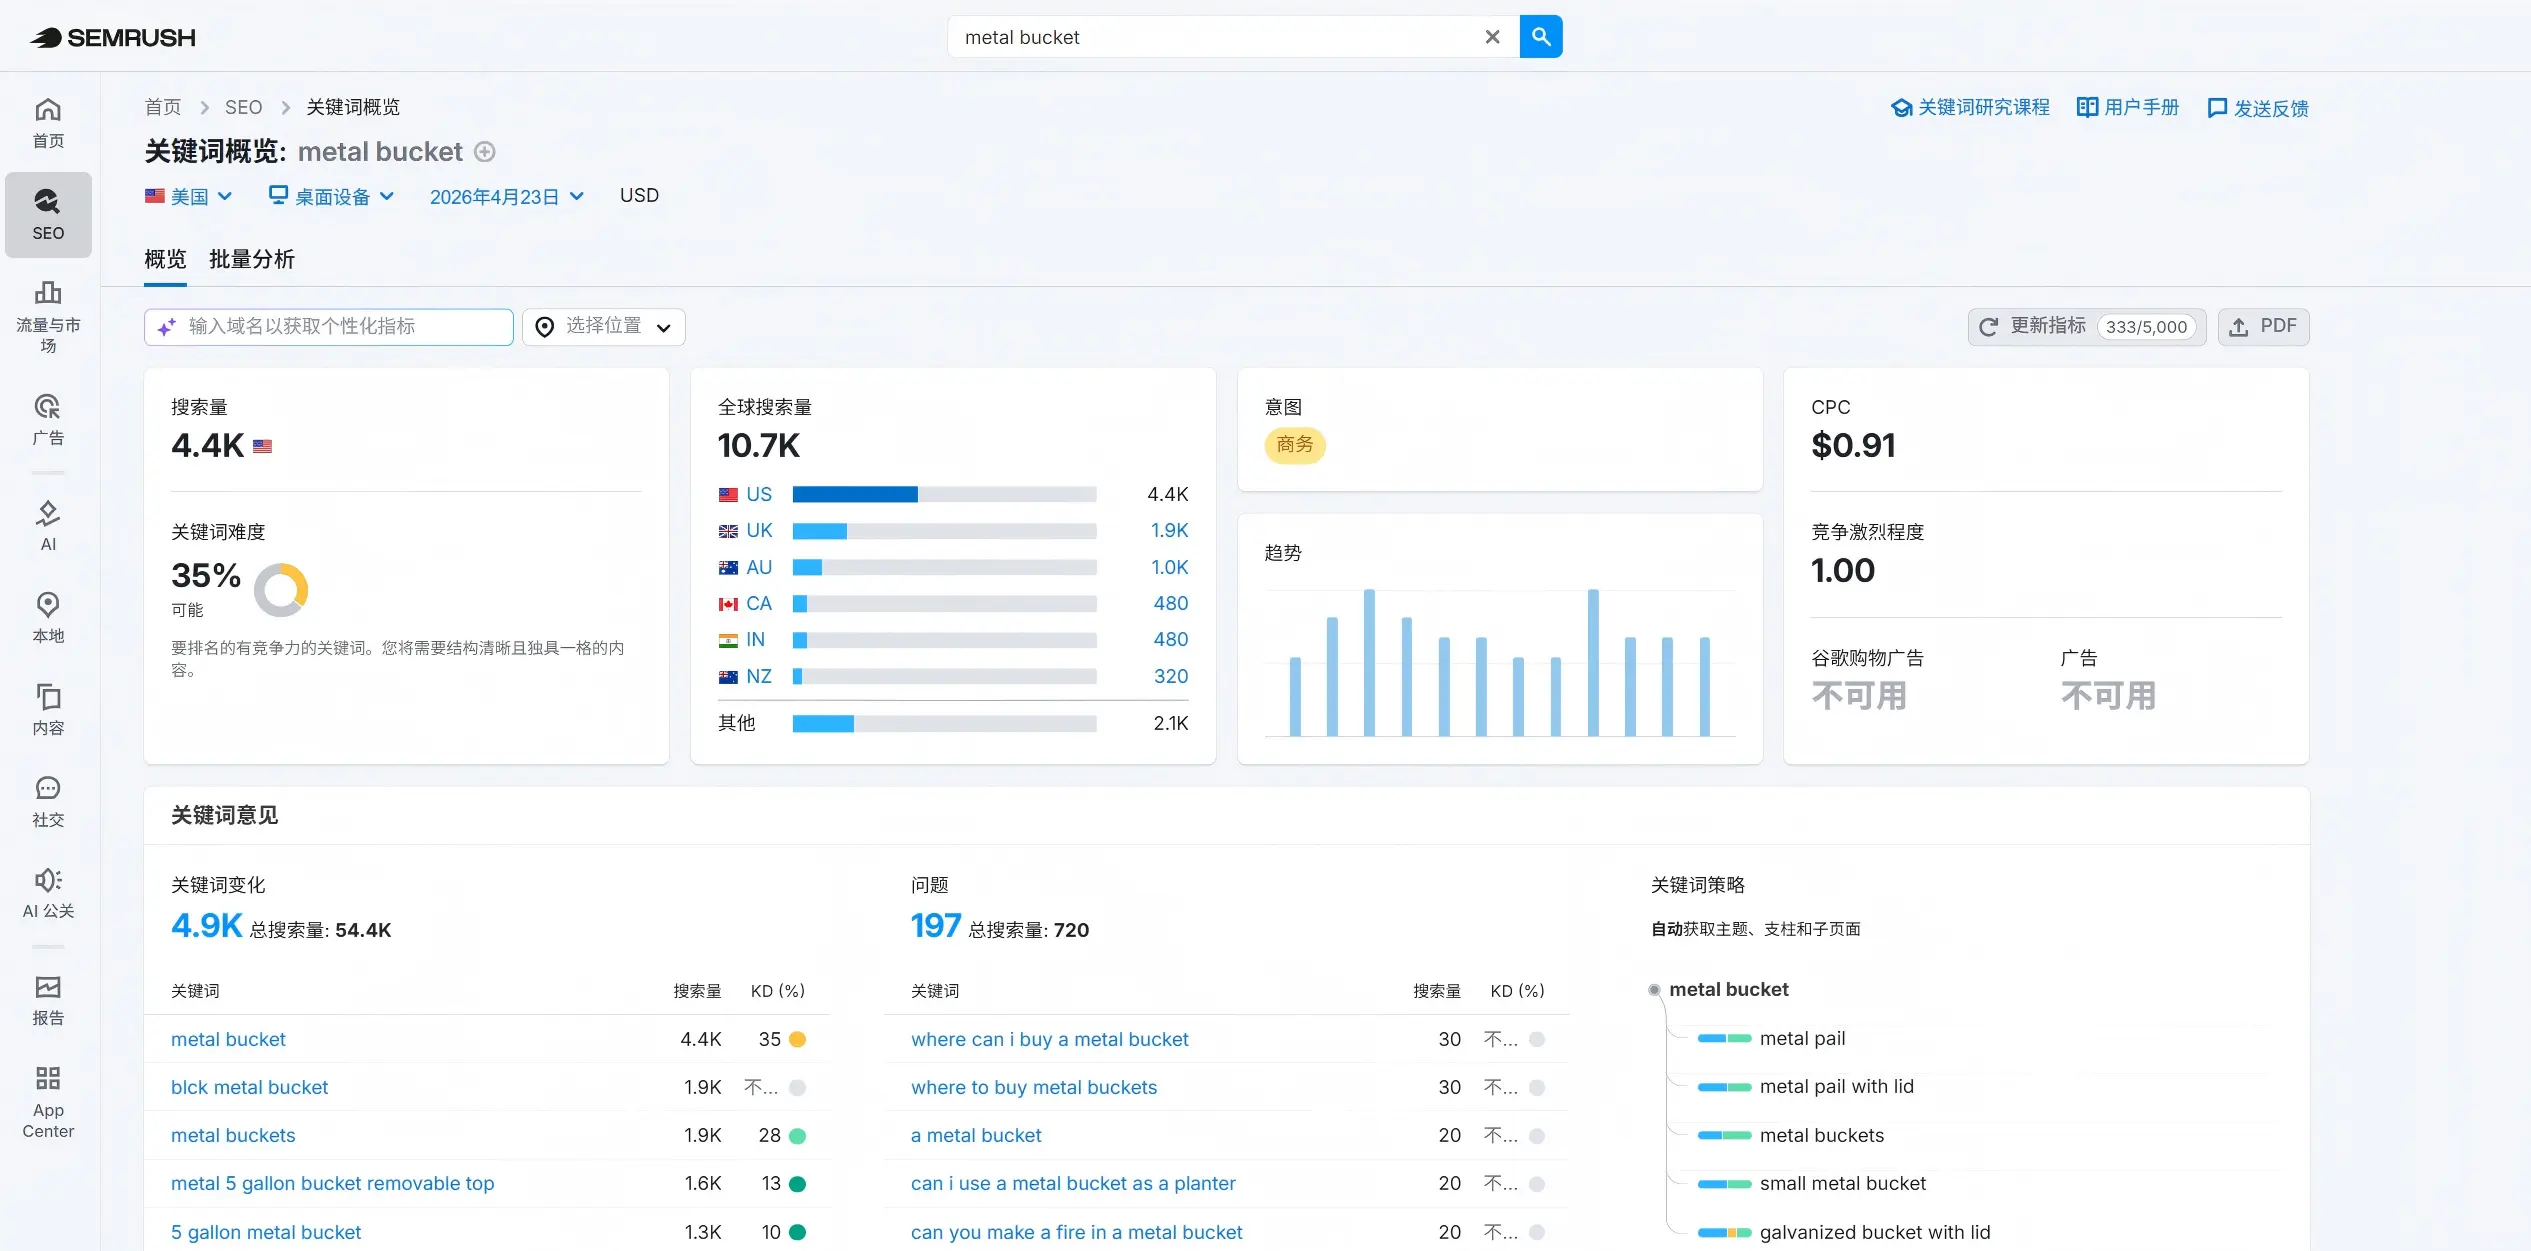
Task: Open 用户手册 user manual link
Action: 2128,107
